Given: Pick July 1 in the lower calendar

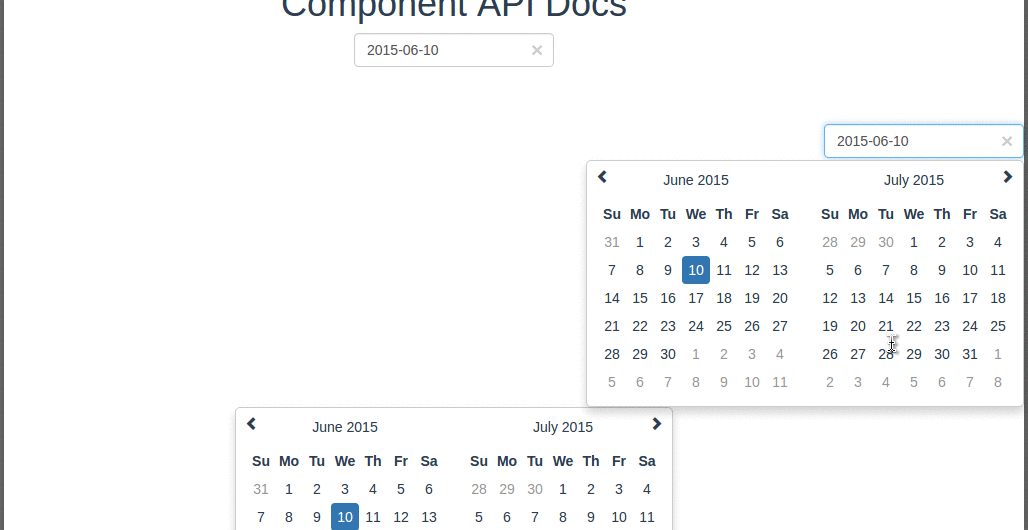Looking at the screenshot, I should click(563, 489).
